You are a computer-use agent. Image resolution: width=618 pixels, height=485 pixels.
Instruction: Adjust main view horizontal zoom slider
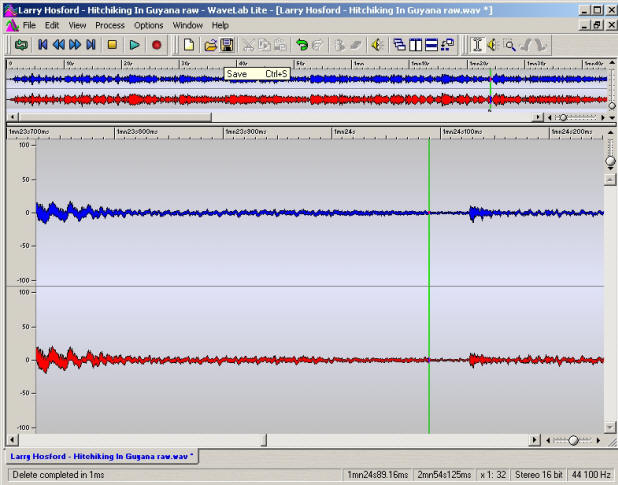(x=573, y=440)
